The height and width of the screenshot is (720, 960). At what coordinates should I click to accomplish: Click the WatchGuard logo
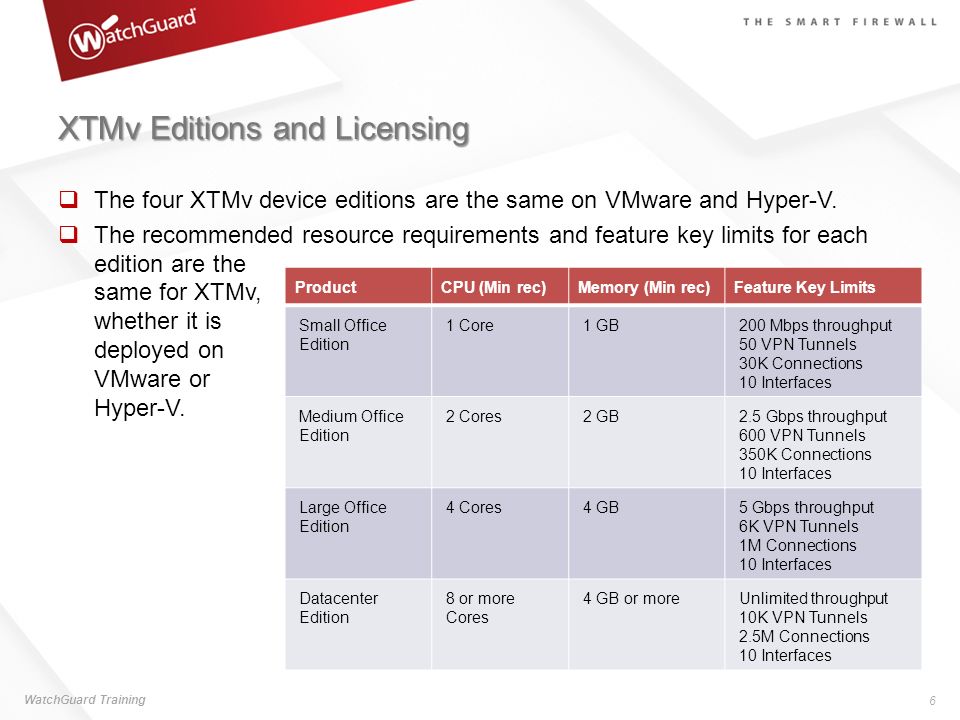click(x=133, y=34)
